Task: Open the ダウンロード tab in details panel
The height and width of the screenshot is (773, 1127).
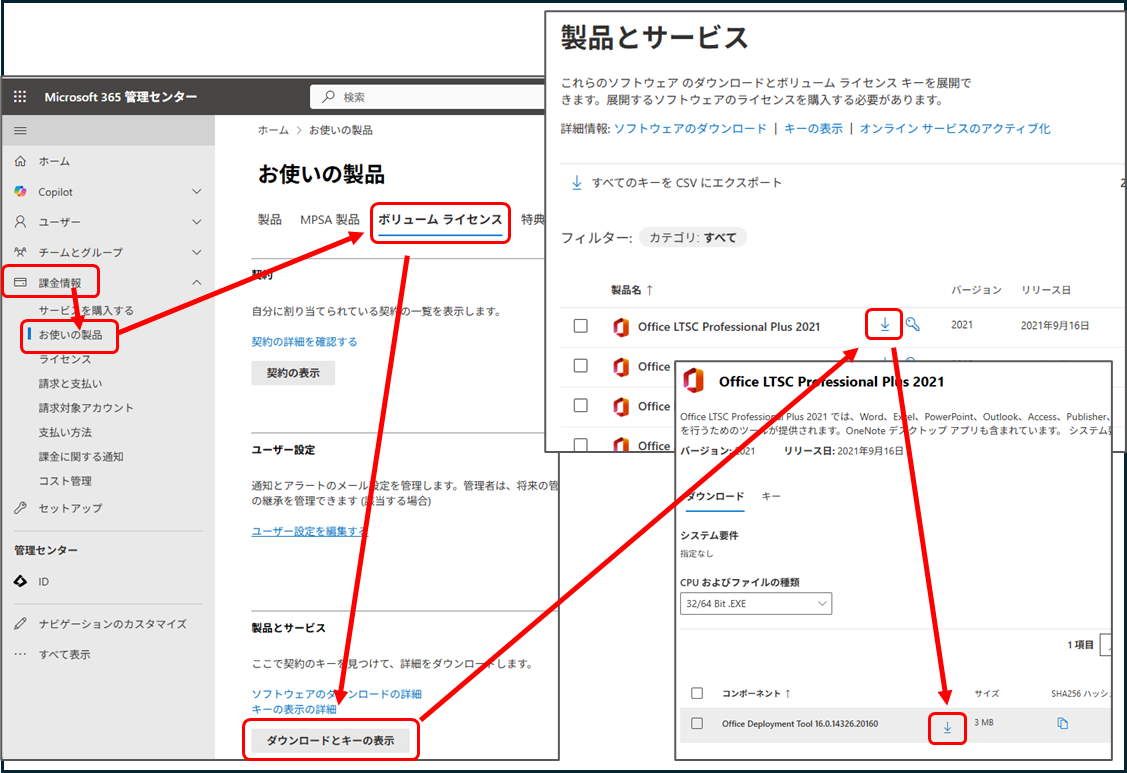Action: tap(715, 496)
